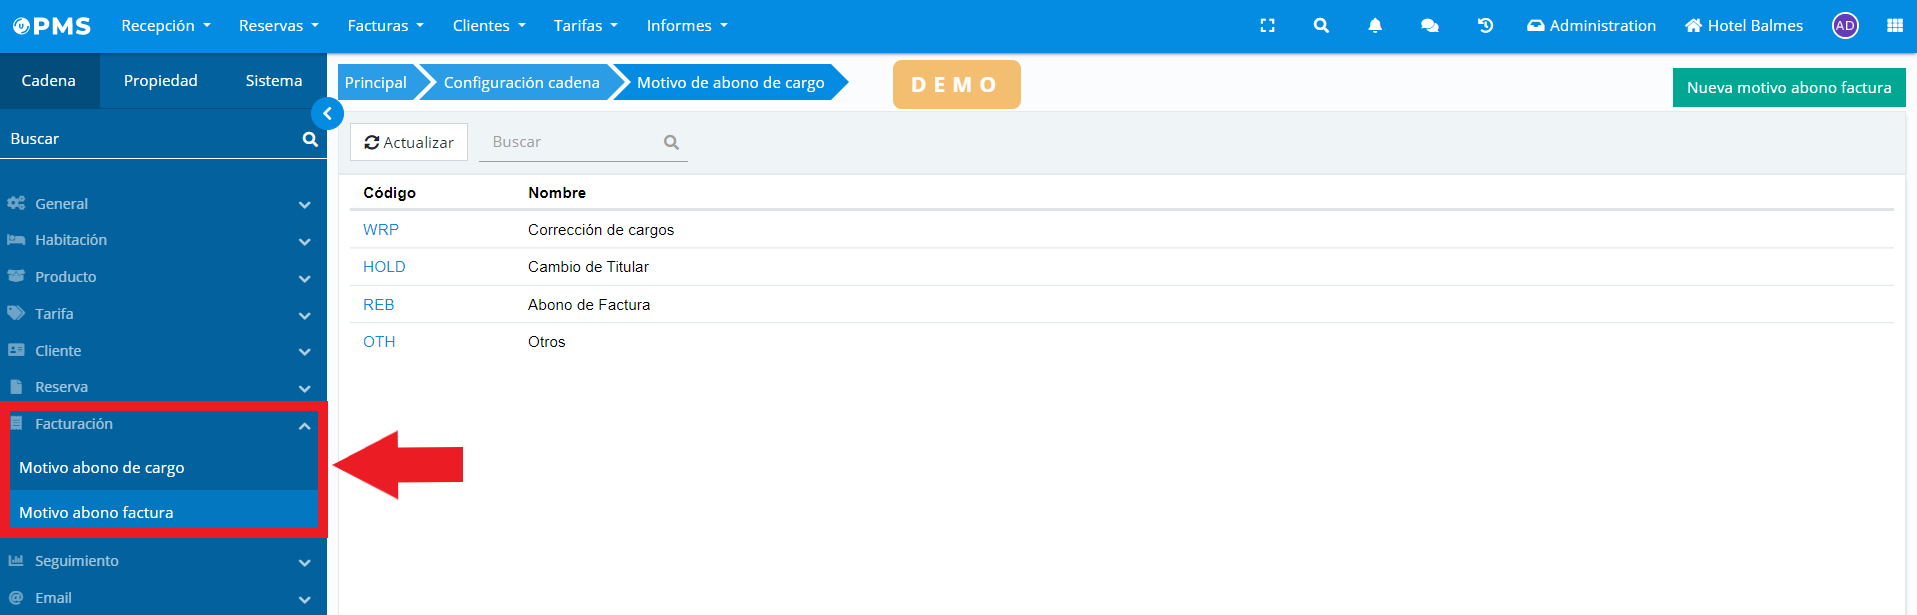Collapse sidebar with round arrow button
This screenshot has height=615, width=1917.
(327, 114)
